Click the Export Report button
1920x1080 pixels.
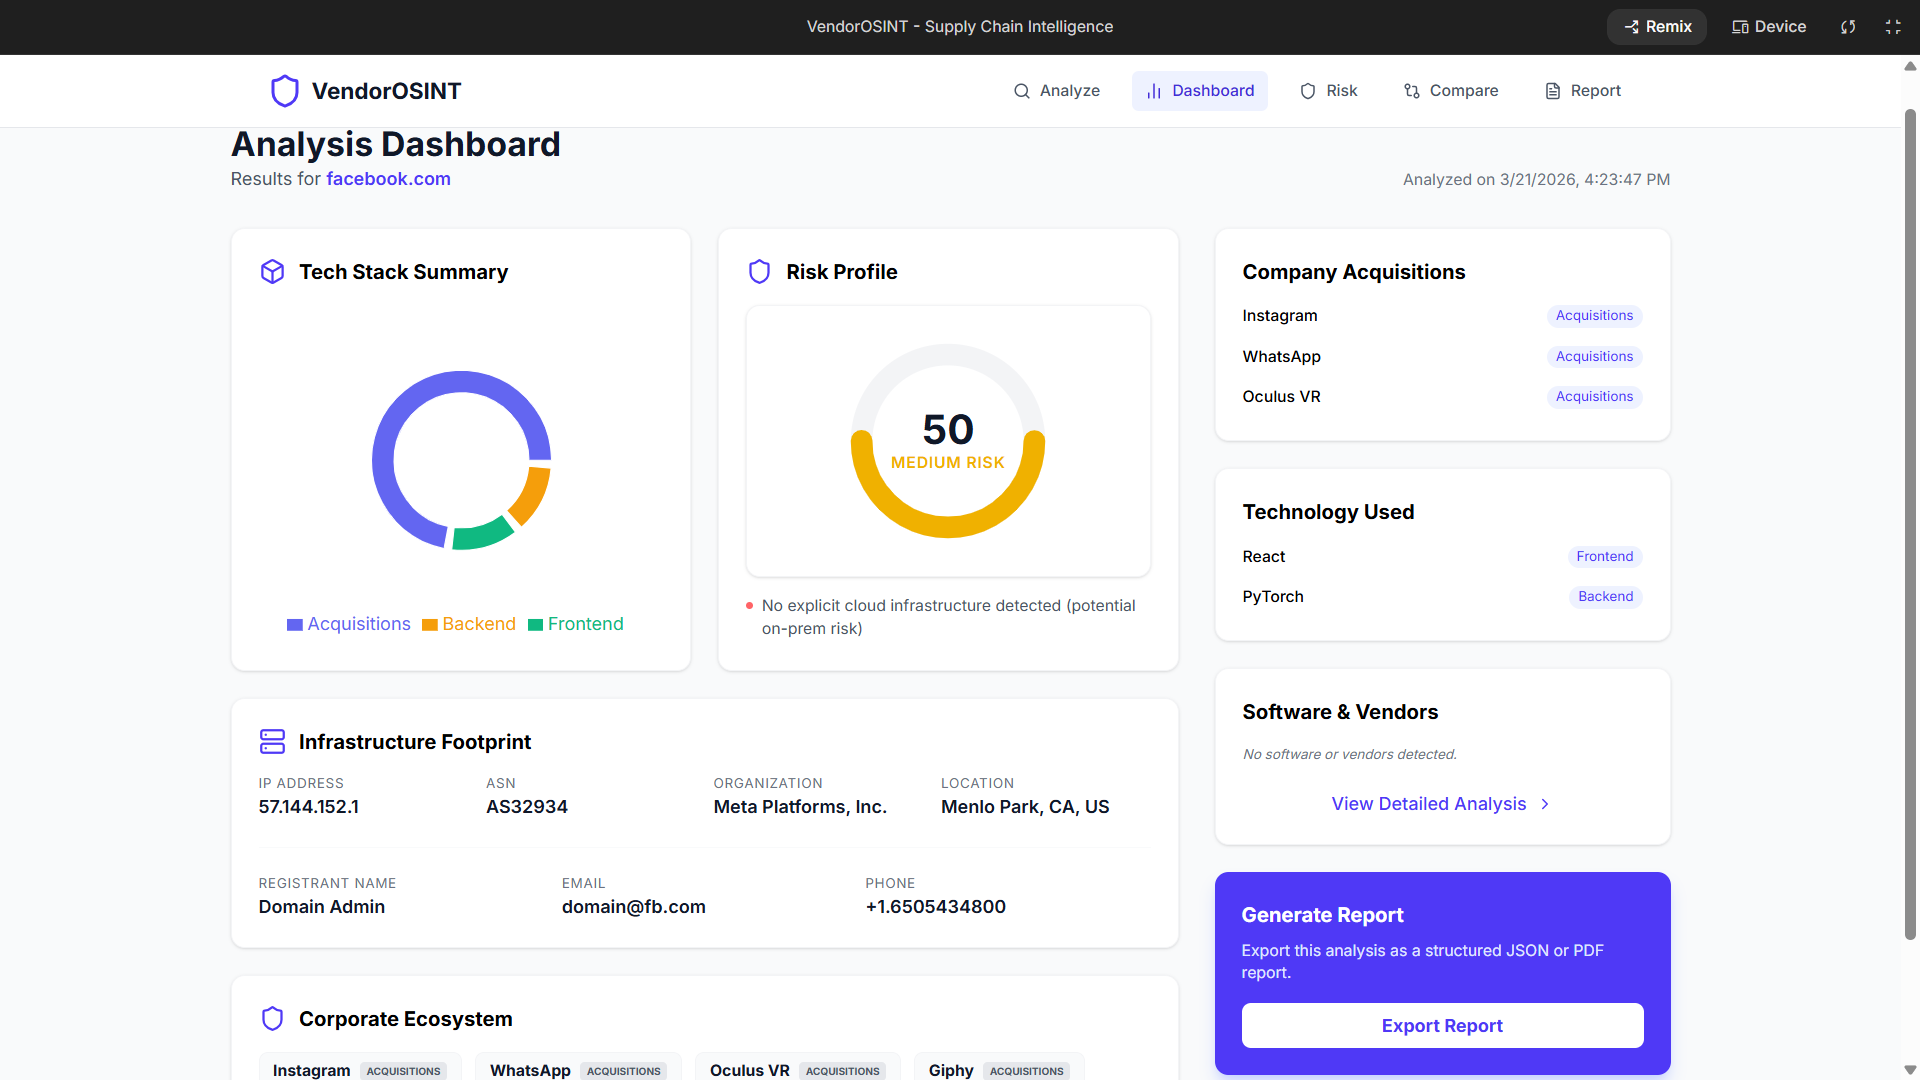1442,1025
